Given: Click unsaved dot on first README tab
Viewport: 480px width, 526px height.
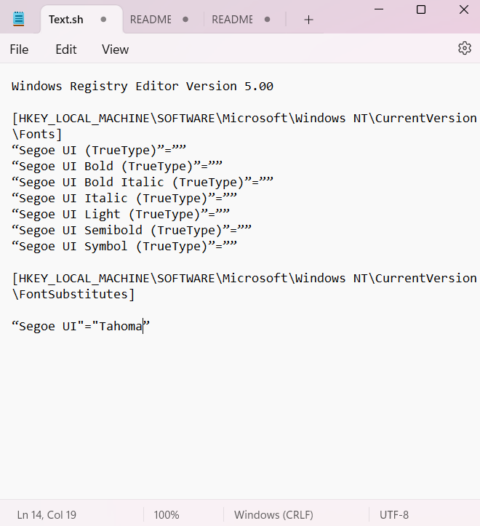Looking at the screenshot, I should [185, 19].
